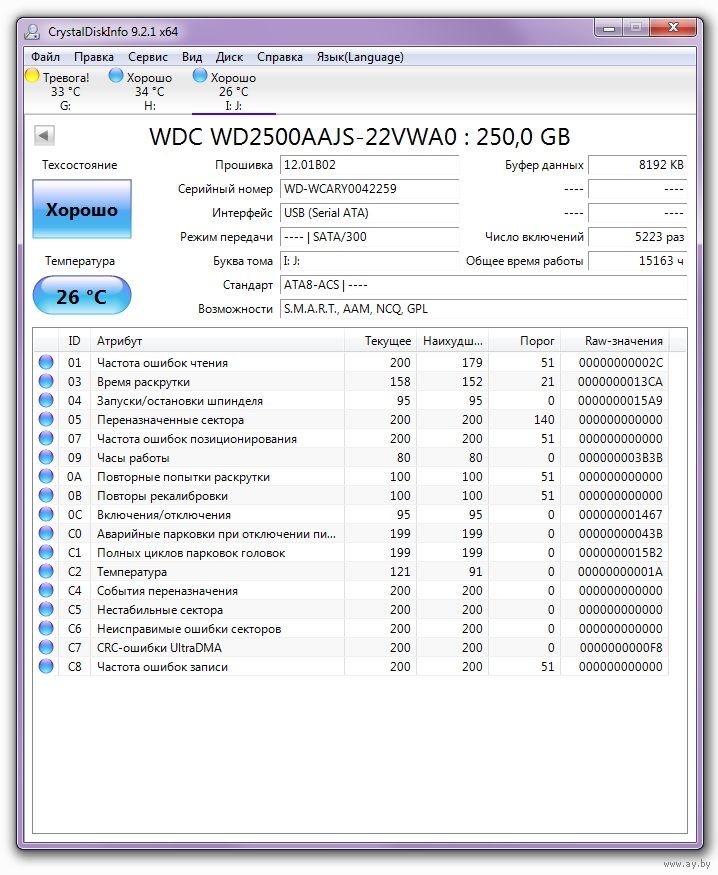Click the ID column header

(74, 341)
